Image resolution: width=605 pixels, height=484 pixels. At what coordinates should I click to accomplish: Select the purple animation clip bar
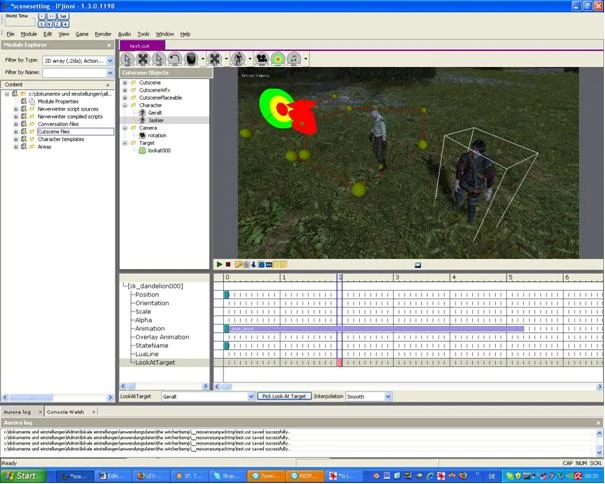point(377,328)
